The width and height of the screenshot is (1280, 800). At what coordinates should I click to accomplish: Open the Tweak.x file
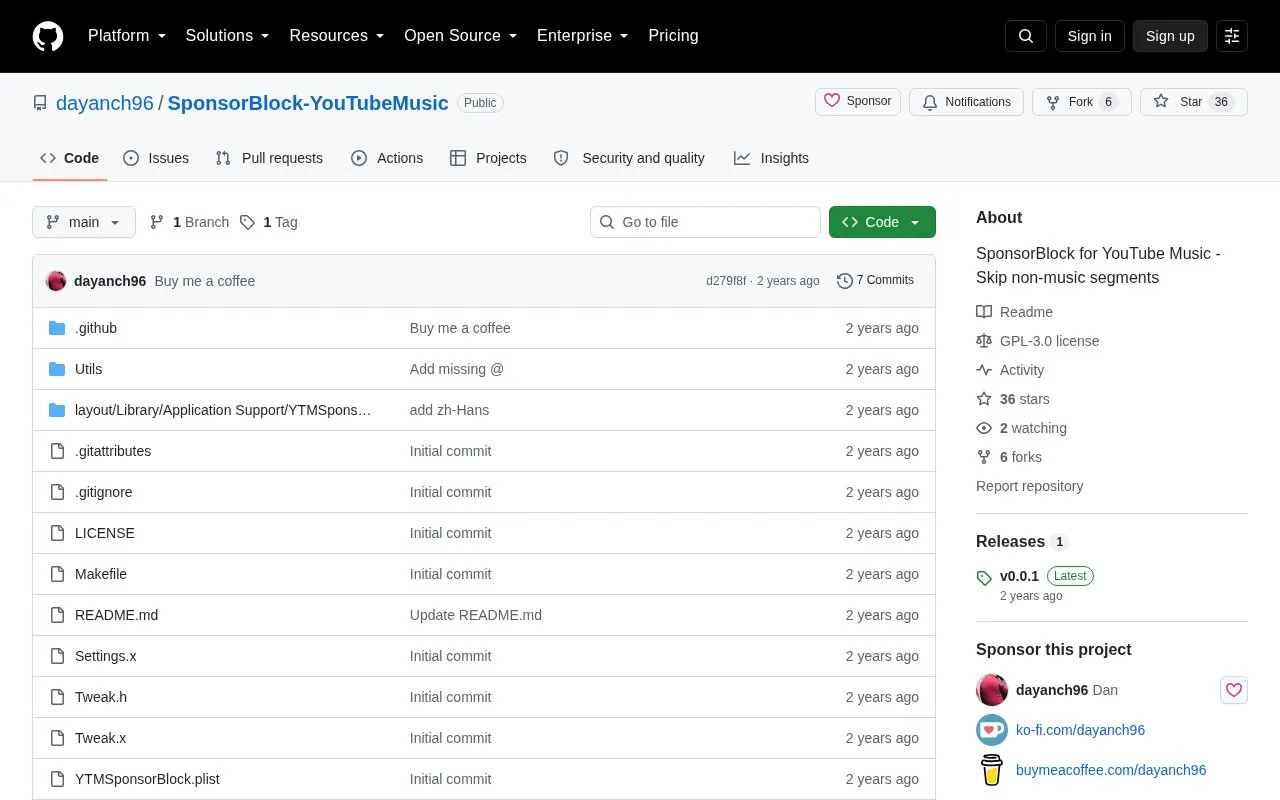click(100, 738)
